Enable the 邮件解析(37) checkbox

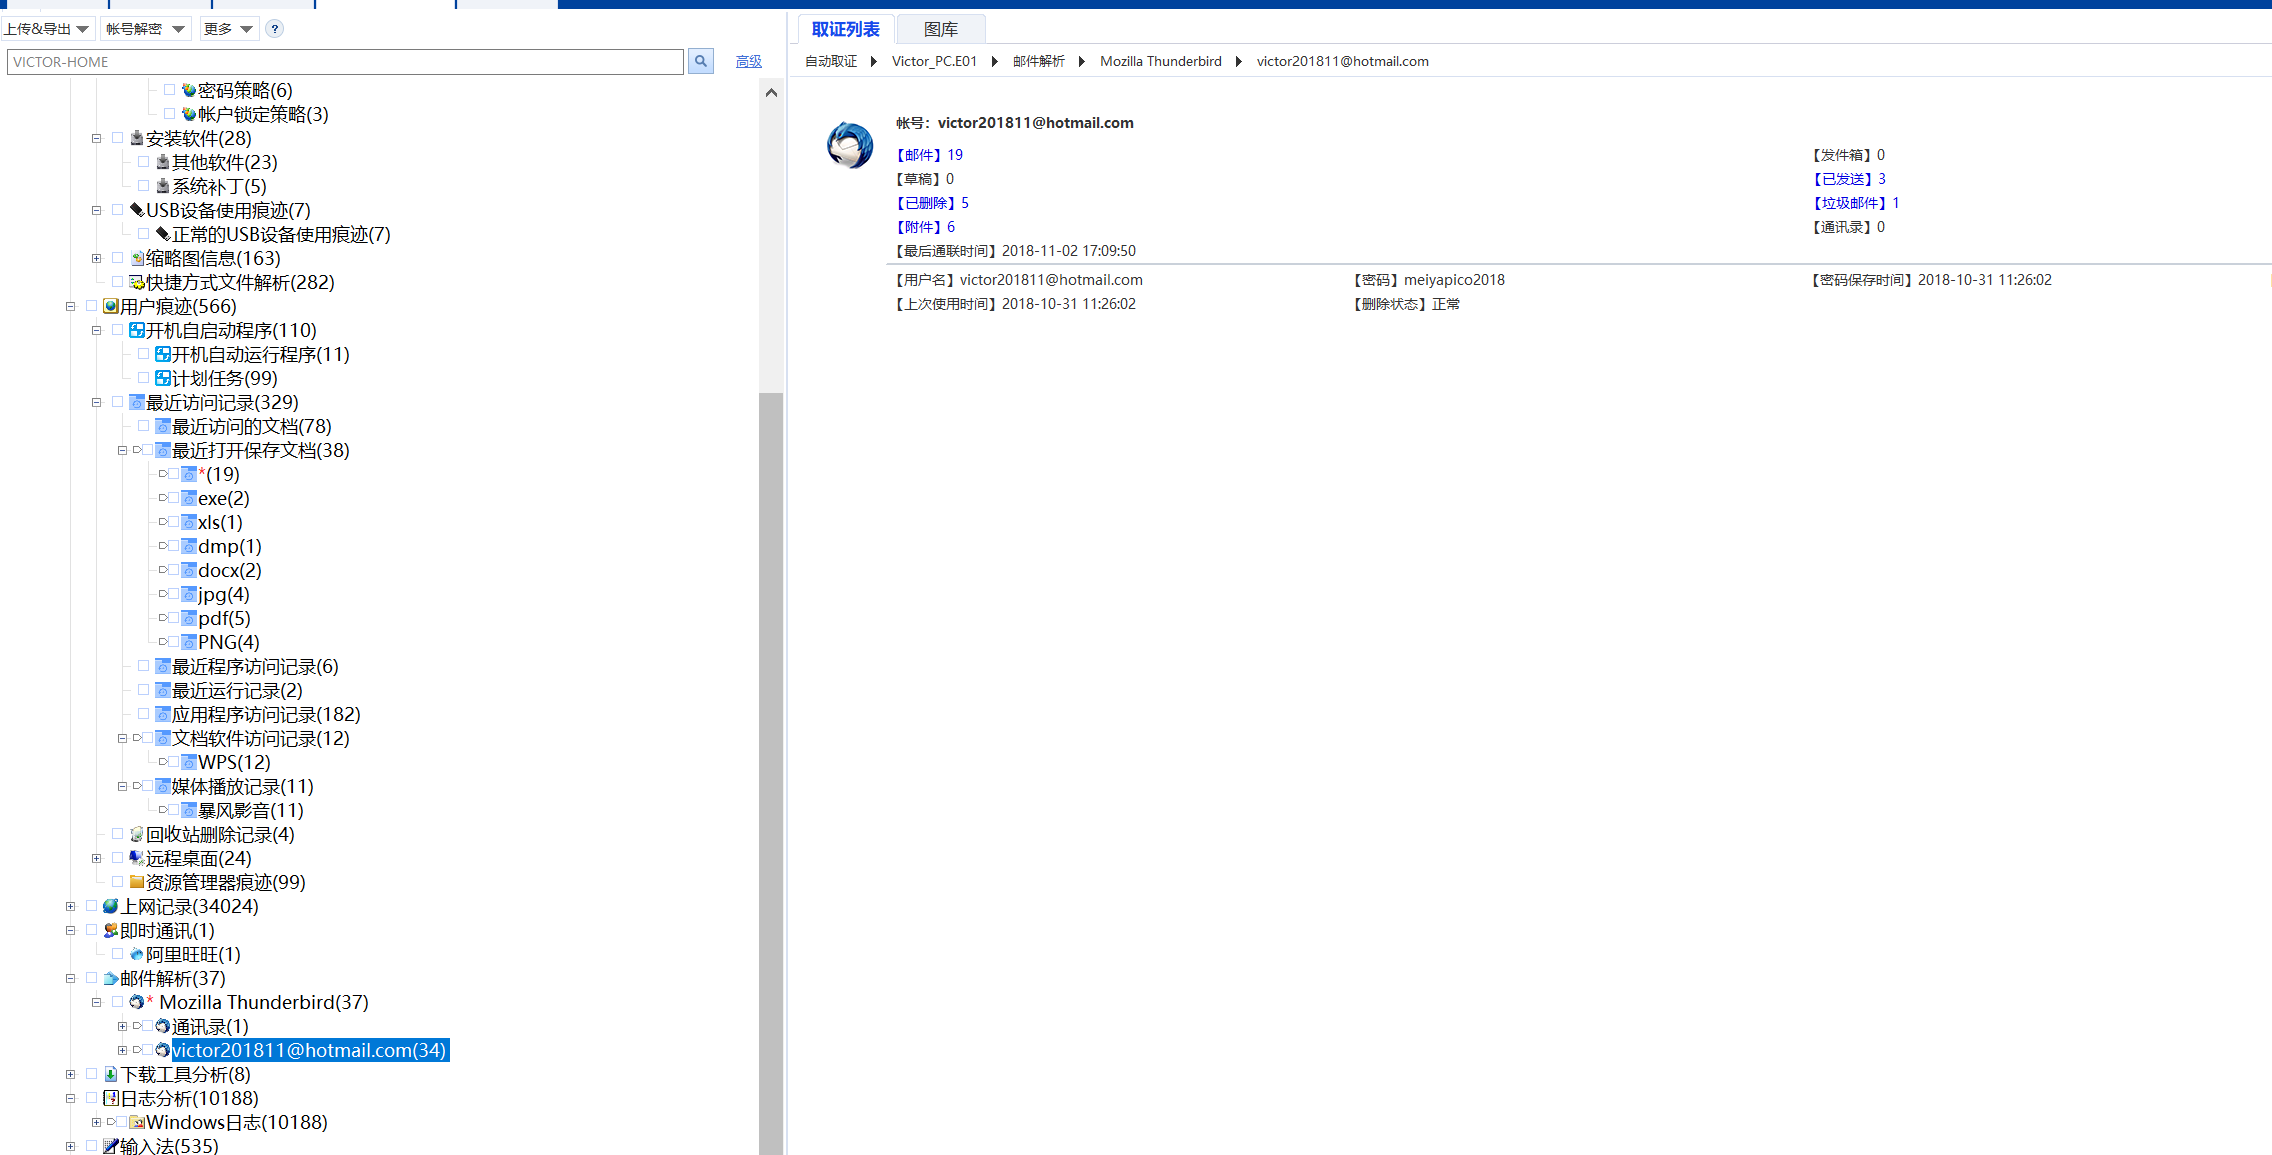coord(92,978)
